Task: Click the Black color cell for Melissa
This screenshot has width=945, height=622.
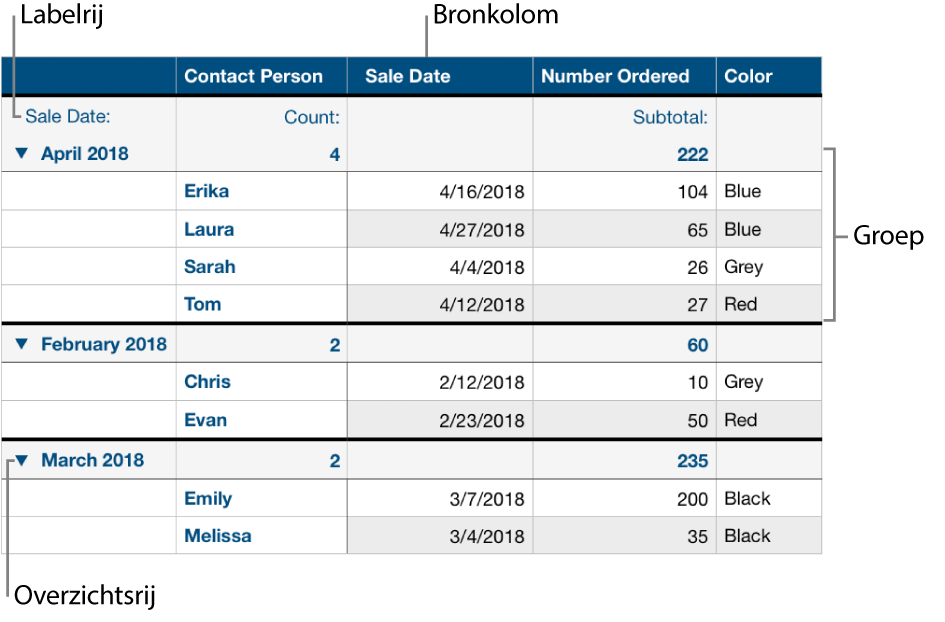Action: 747,536
